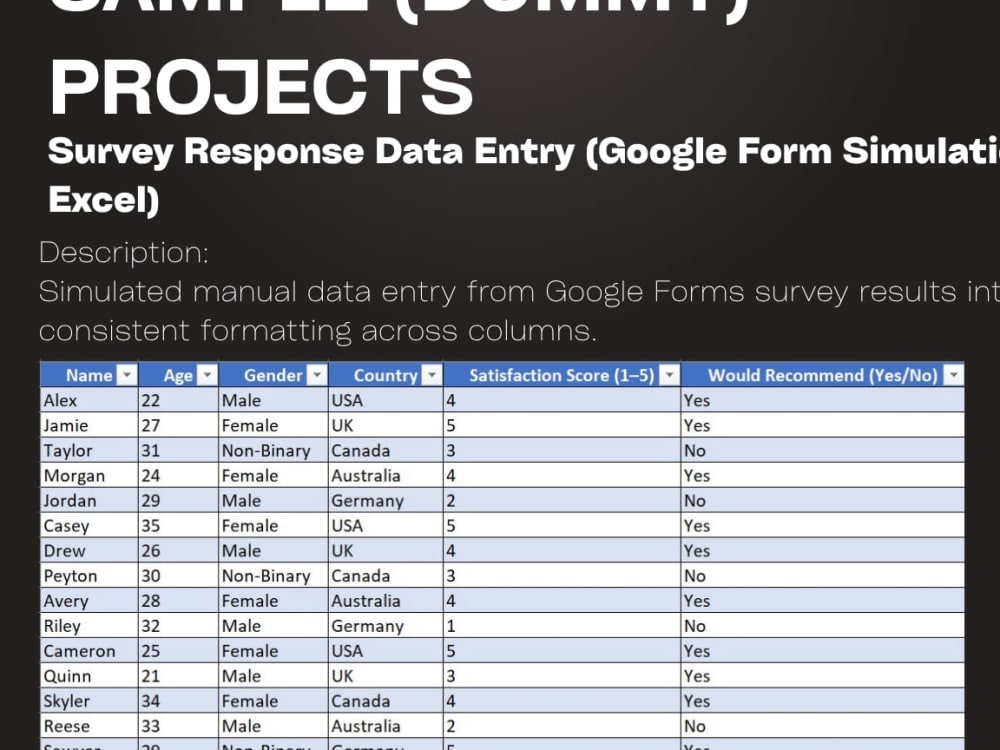Click the Survey Response Data Entry title

pyautogui.click(x=524, y=175)
